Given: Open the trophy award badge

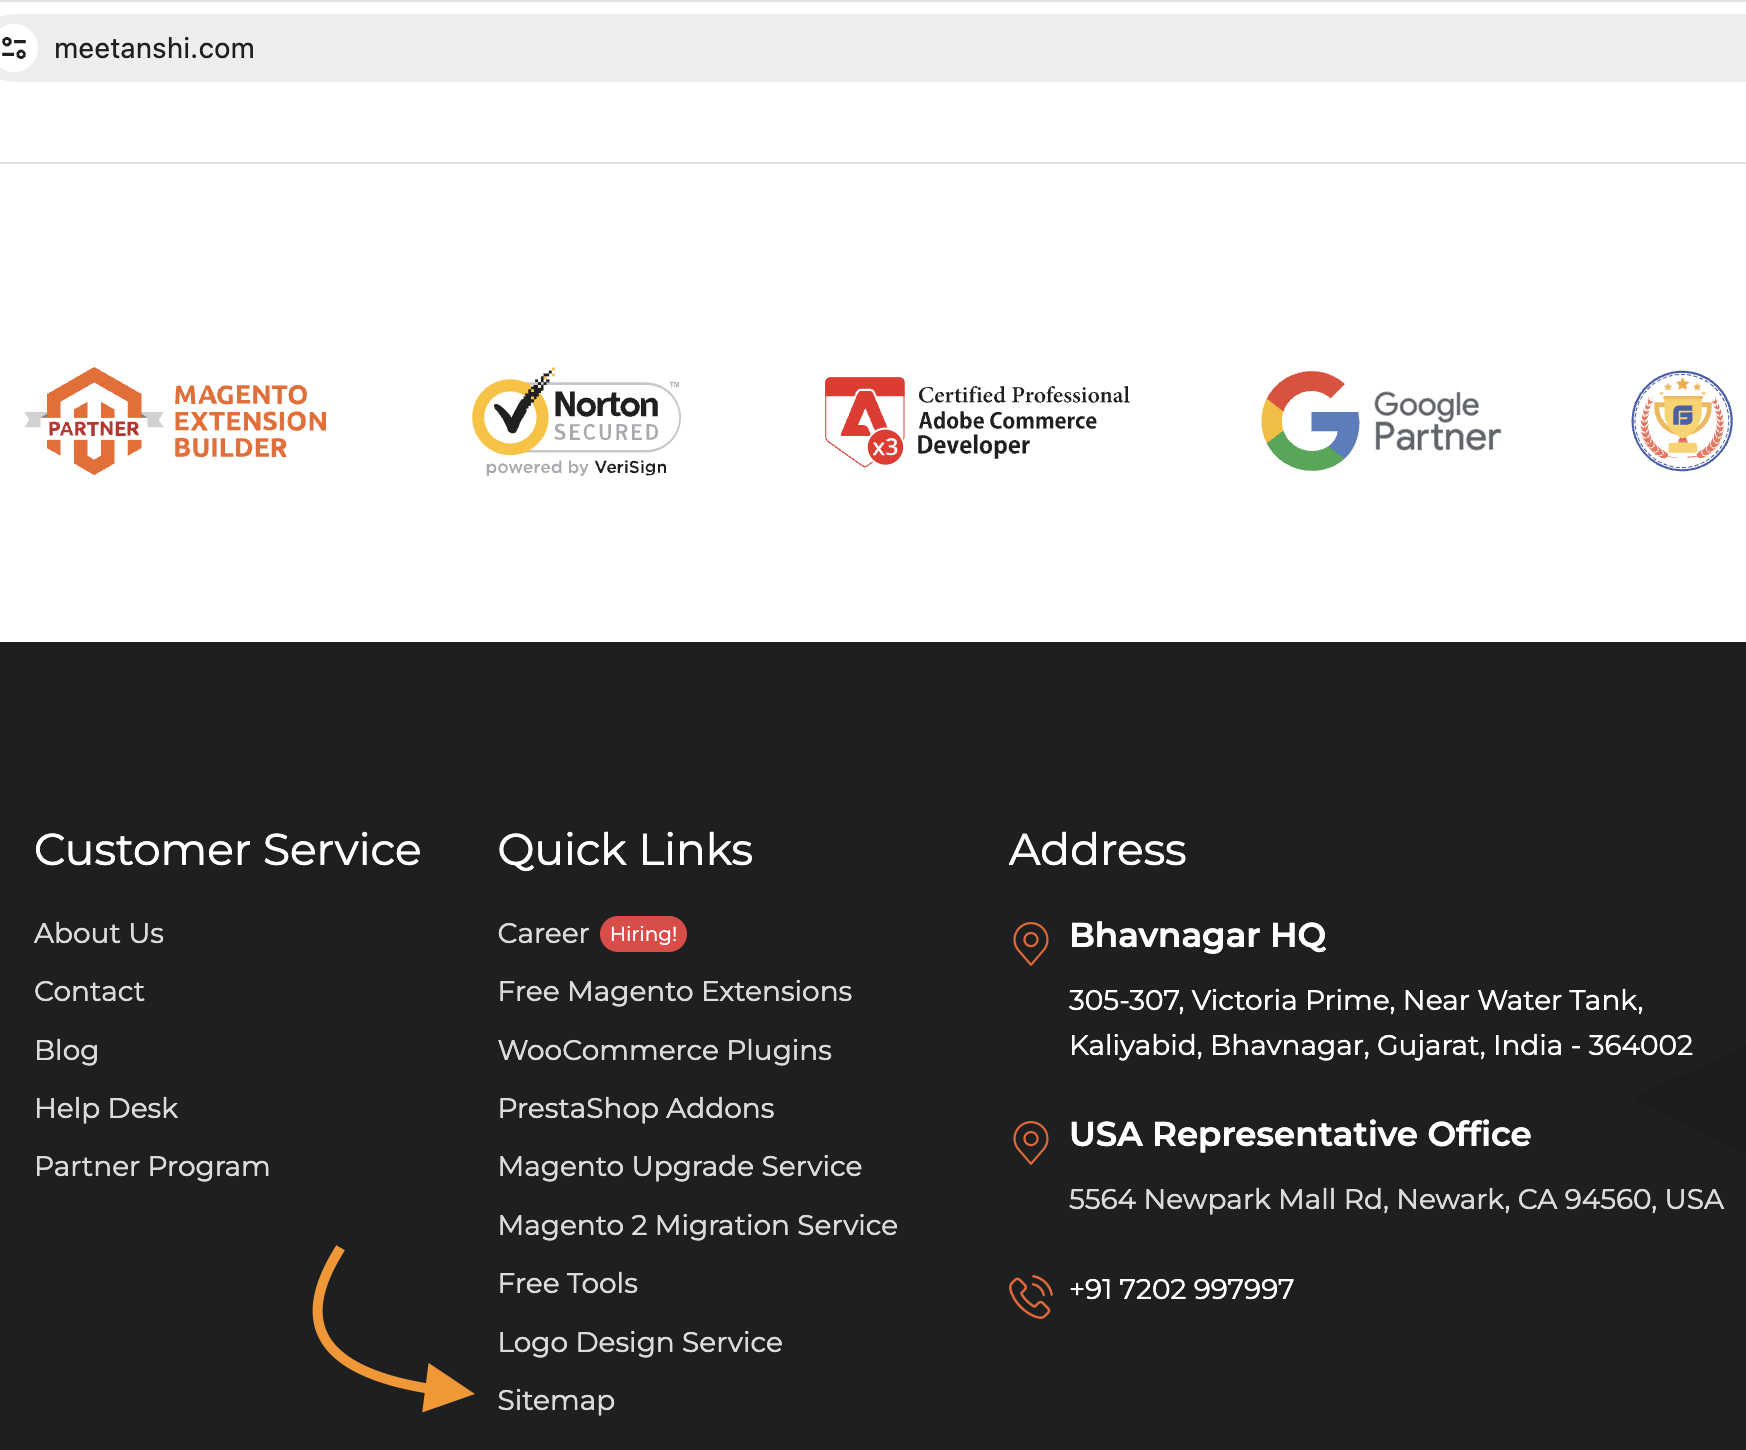Looking at the screenshot, I should click(1682, 421).
